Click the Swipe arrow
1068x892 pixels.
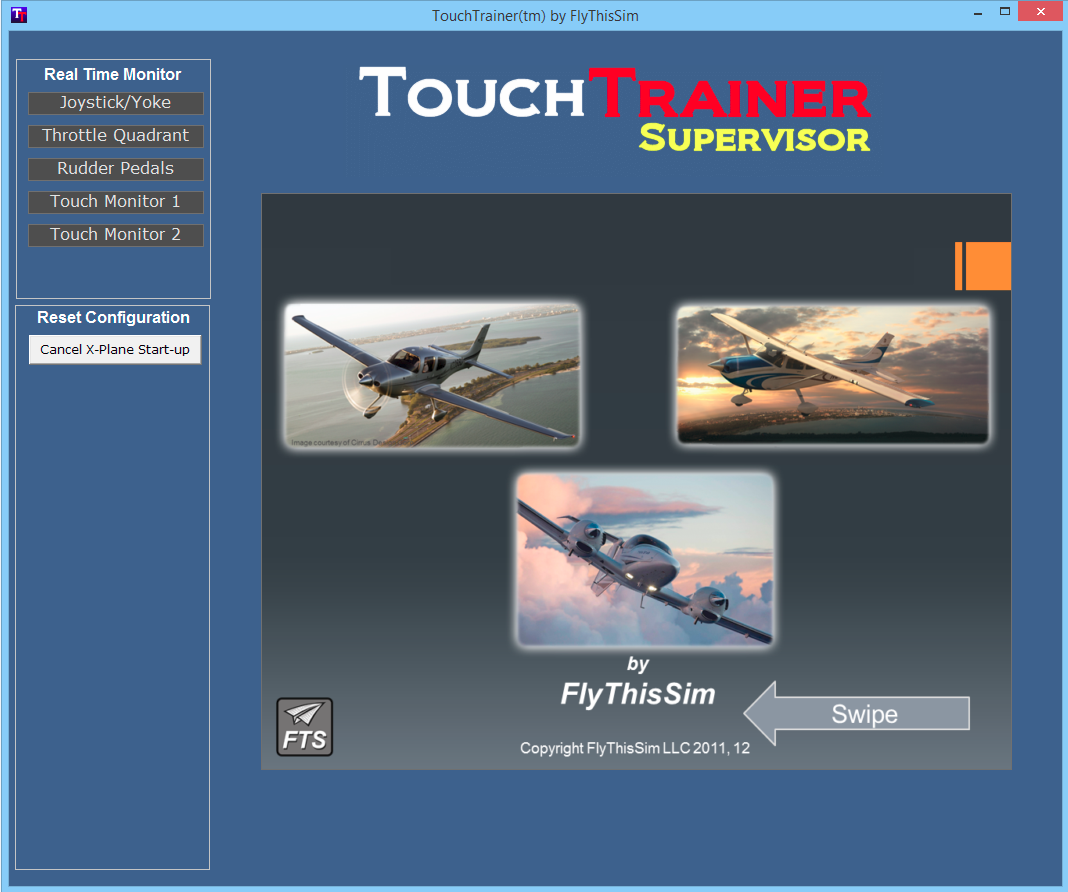pos(857,714)
